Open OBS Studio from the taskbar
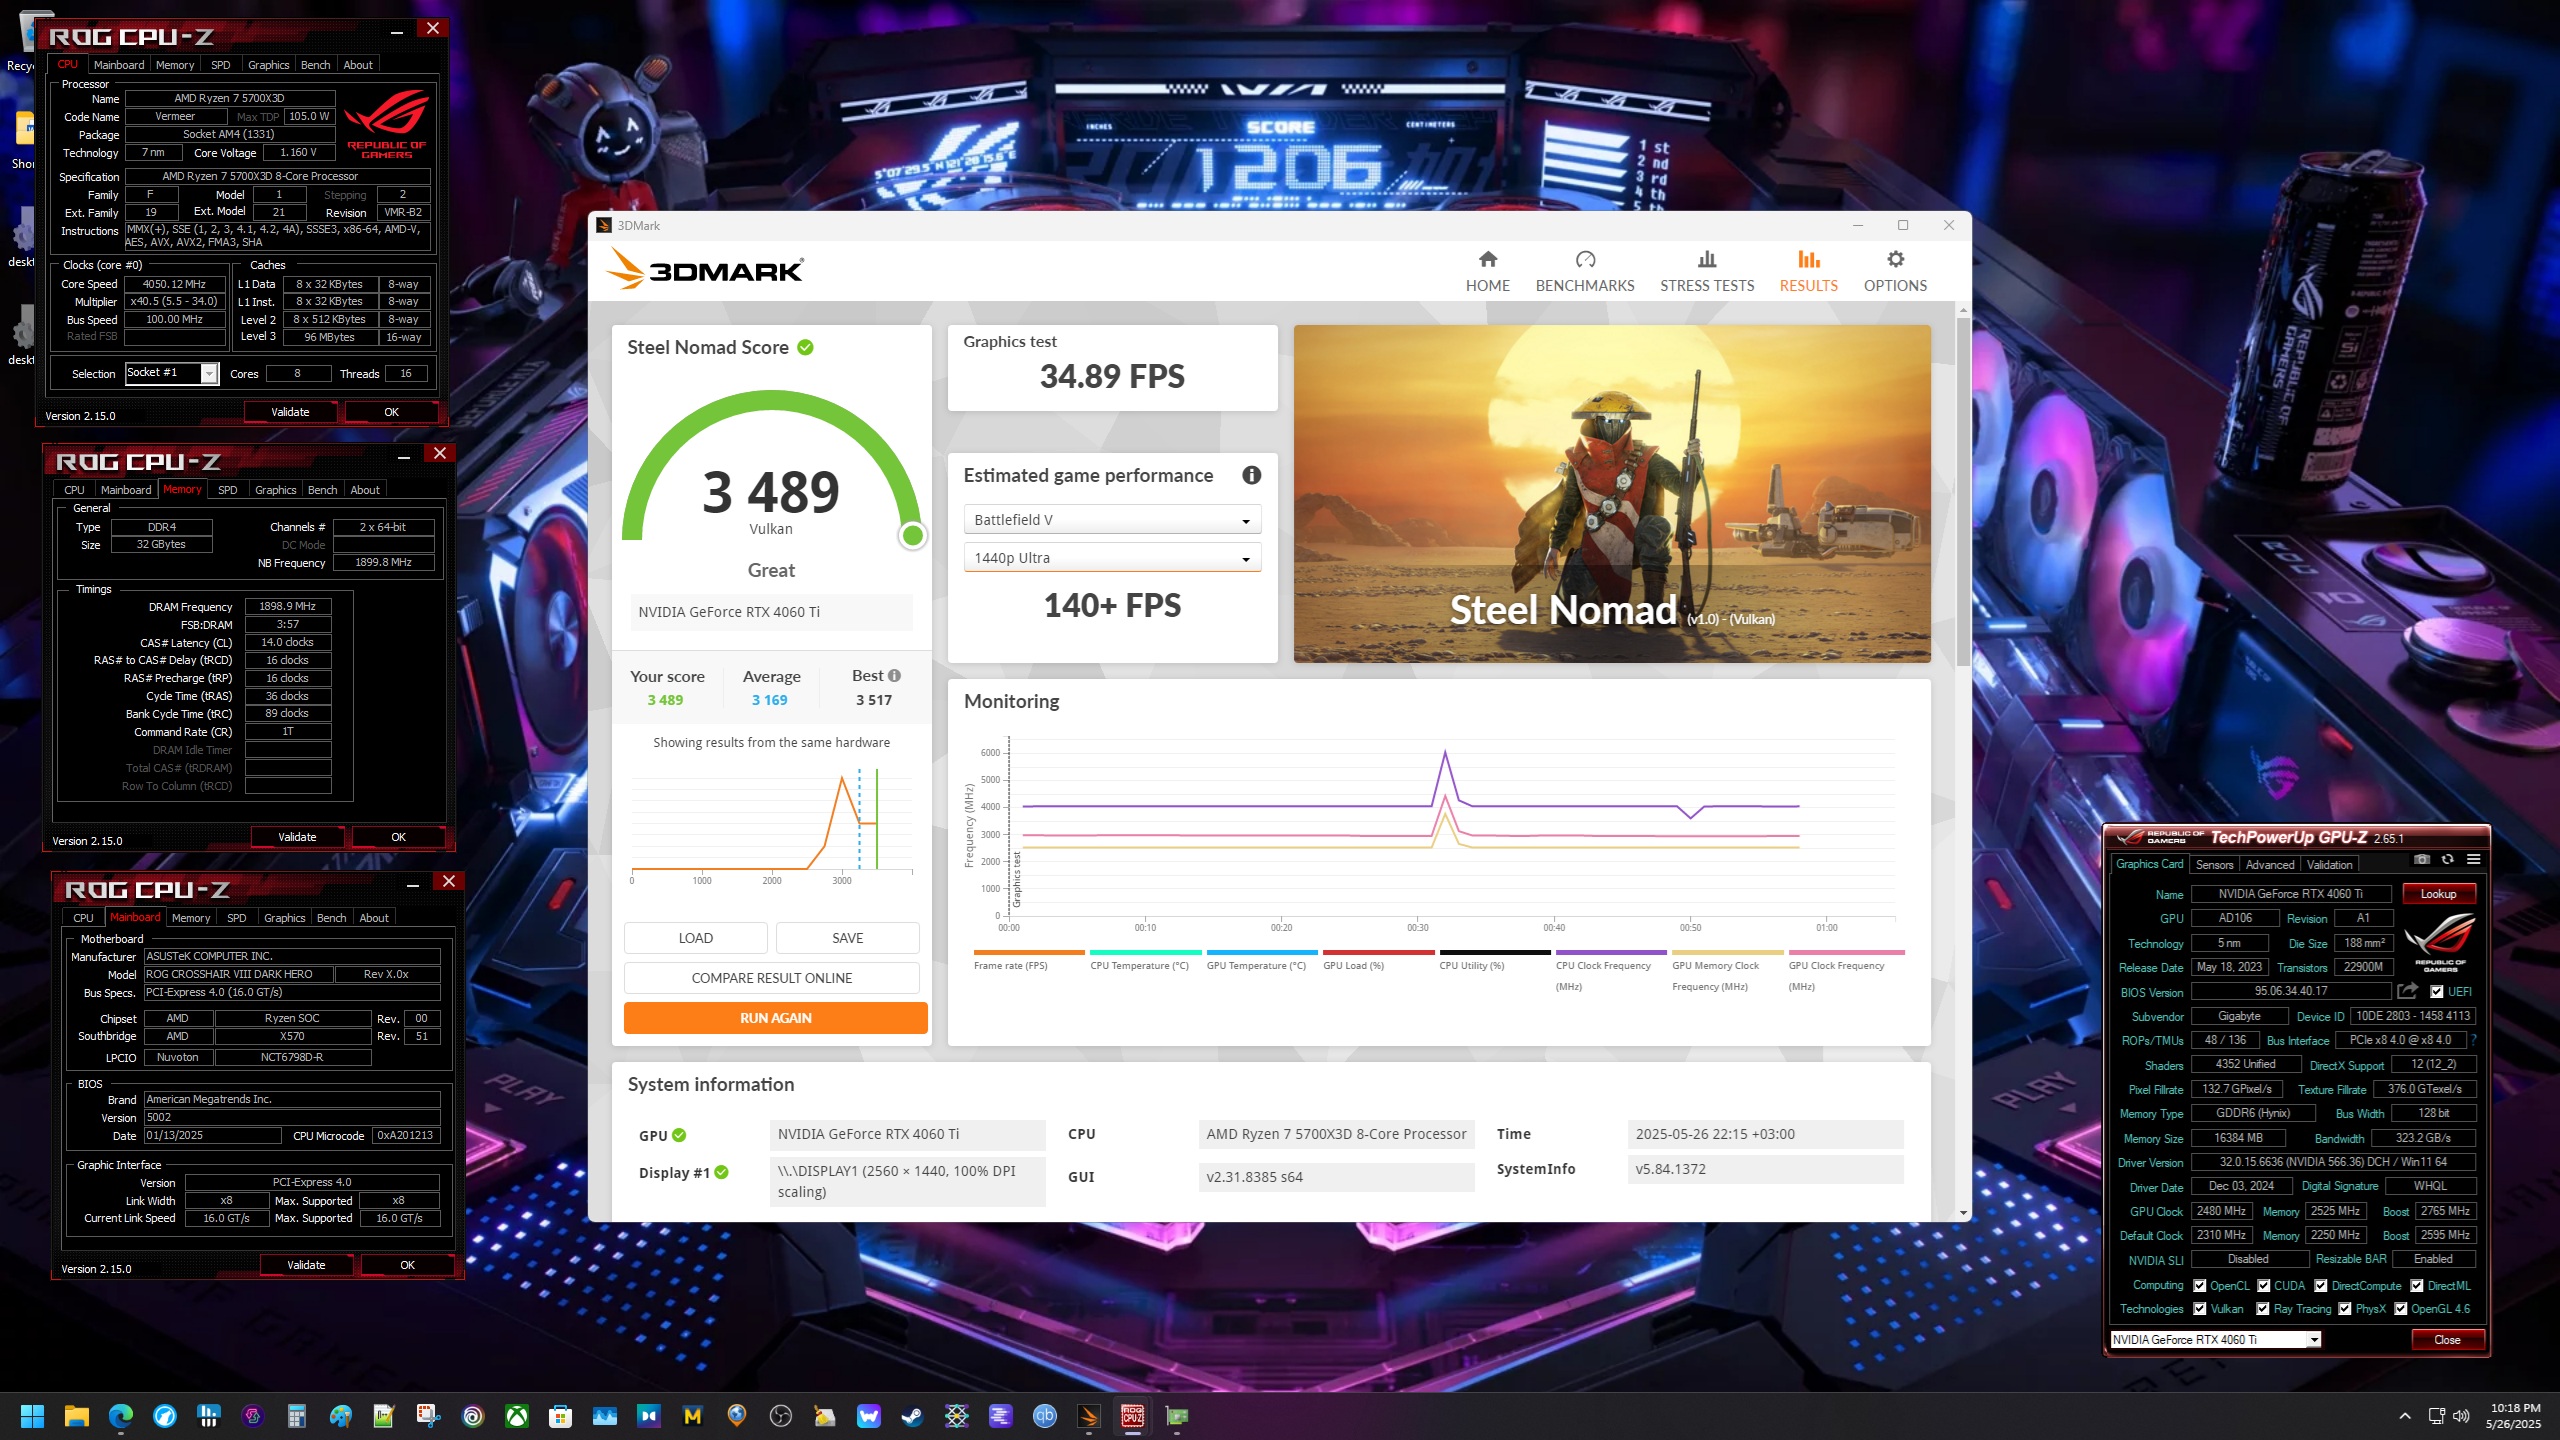This screenshot has height=1440, width=2560. coord(781,1416)
